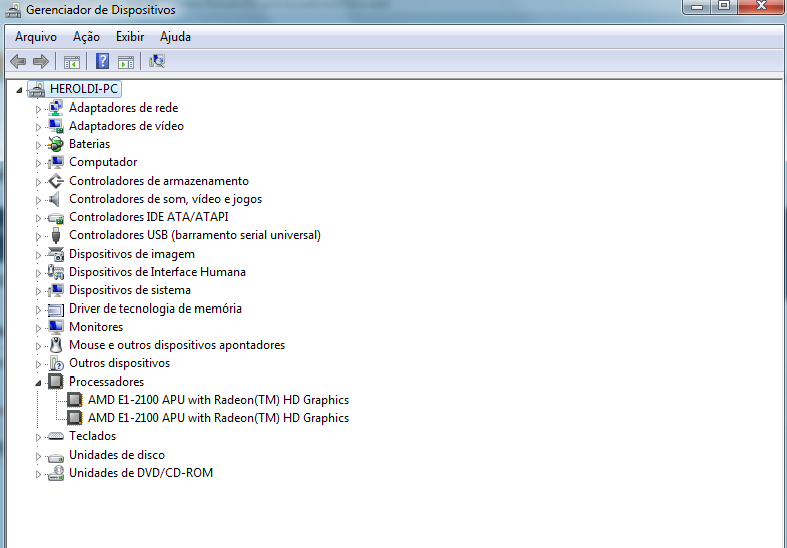Expand Controladores USB category

tap(38, 236)
